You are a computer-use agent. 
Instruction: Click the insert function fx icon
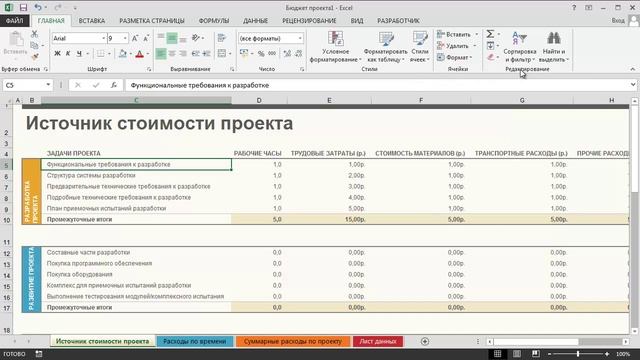[114, 85]
